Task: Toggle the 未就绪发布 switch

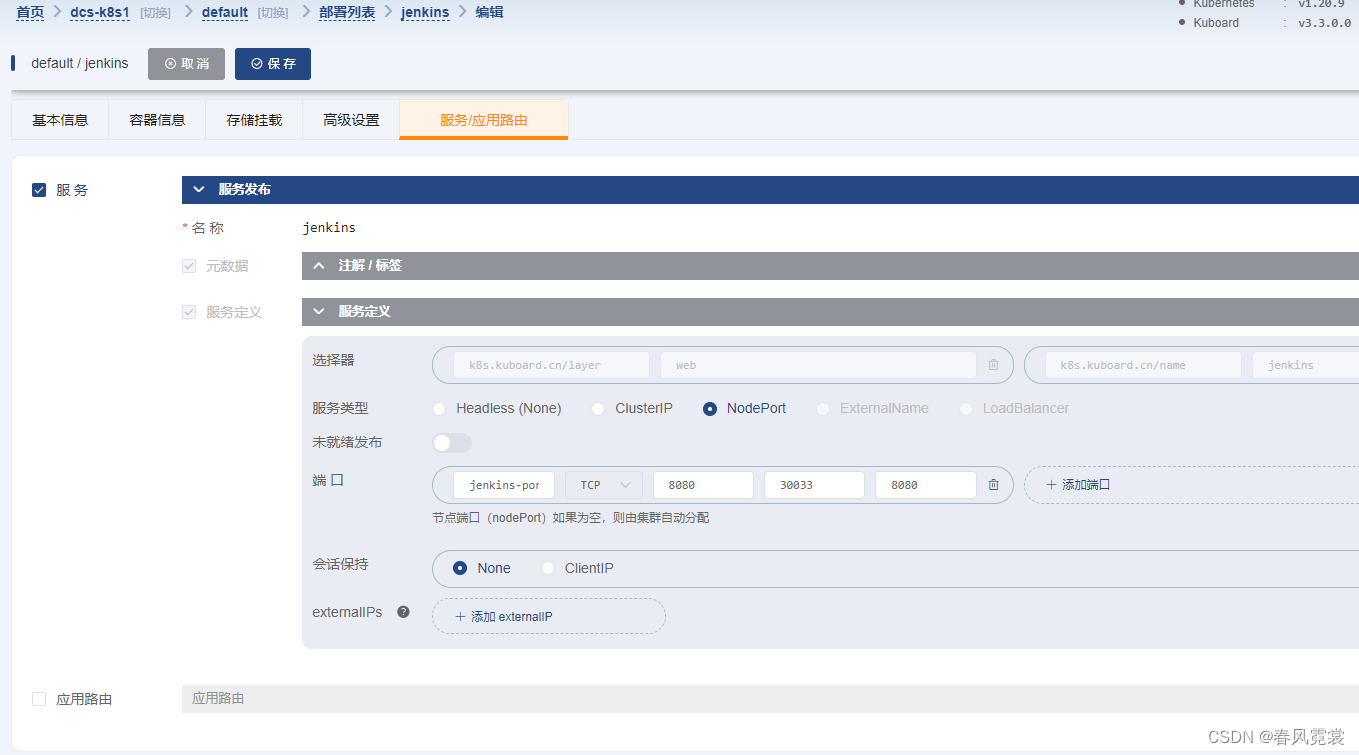Action: coord(452,442)
